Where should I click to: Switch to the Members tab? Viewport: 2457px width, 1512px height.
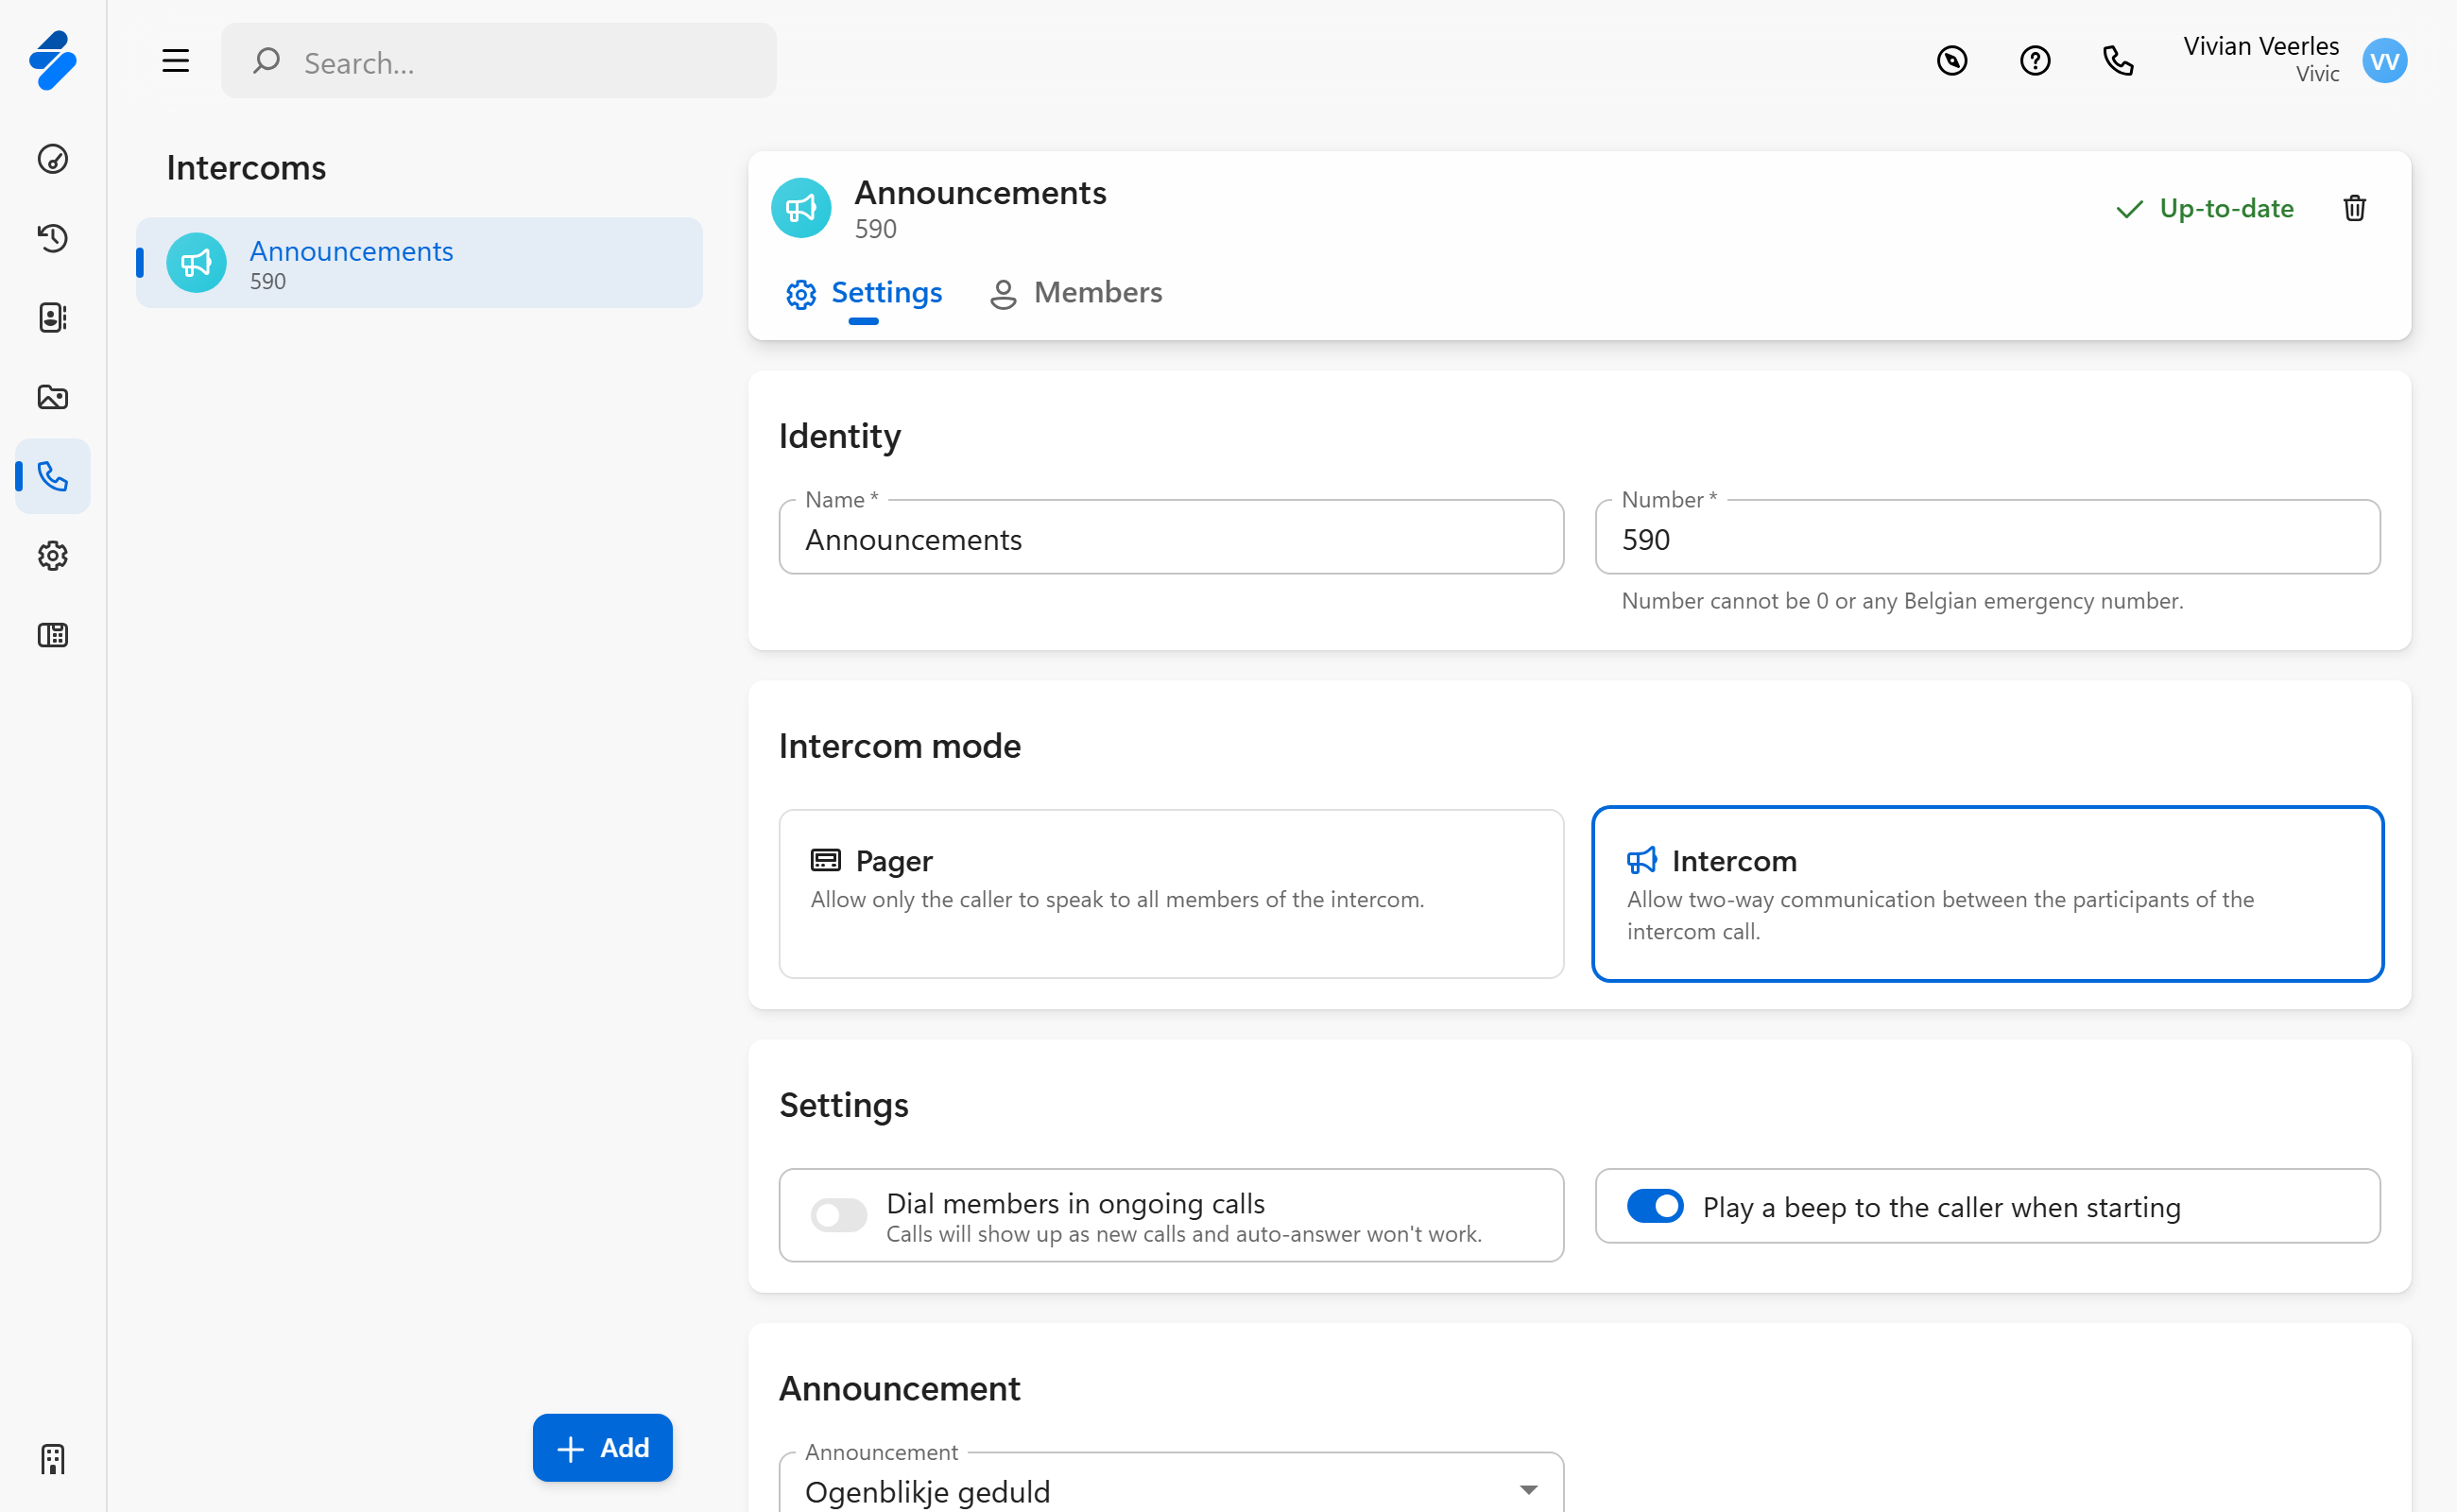(1076, 293)
